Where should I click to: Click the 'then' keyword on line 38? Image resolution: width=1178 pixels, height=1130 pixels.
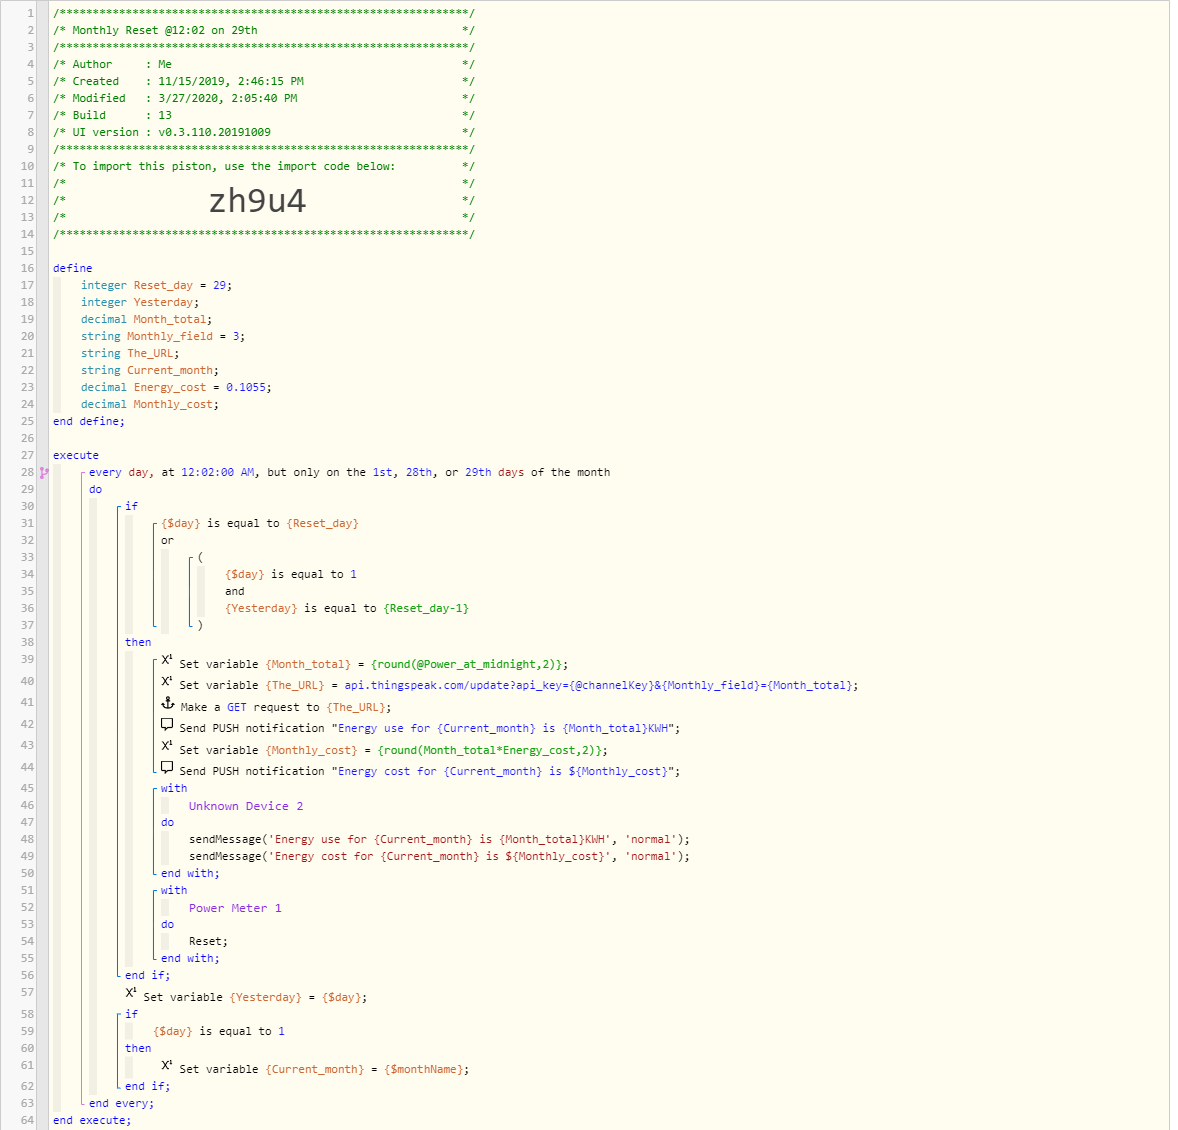pos(138,642)
